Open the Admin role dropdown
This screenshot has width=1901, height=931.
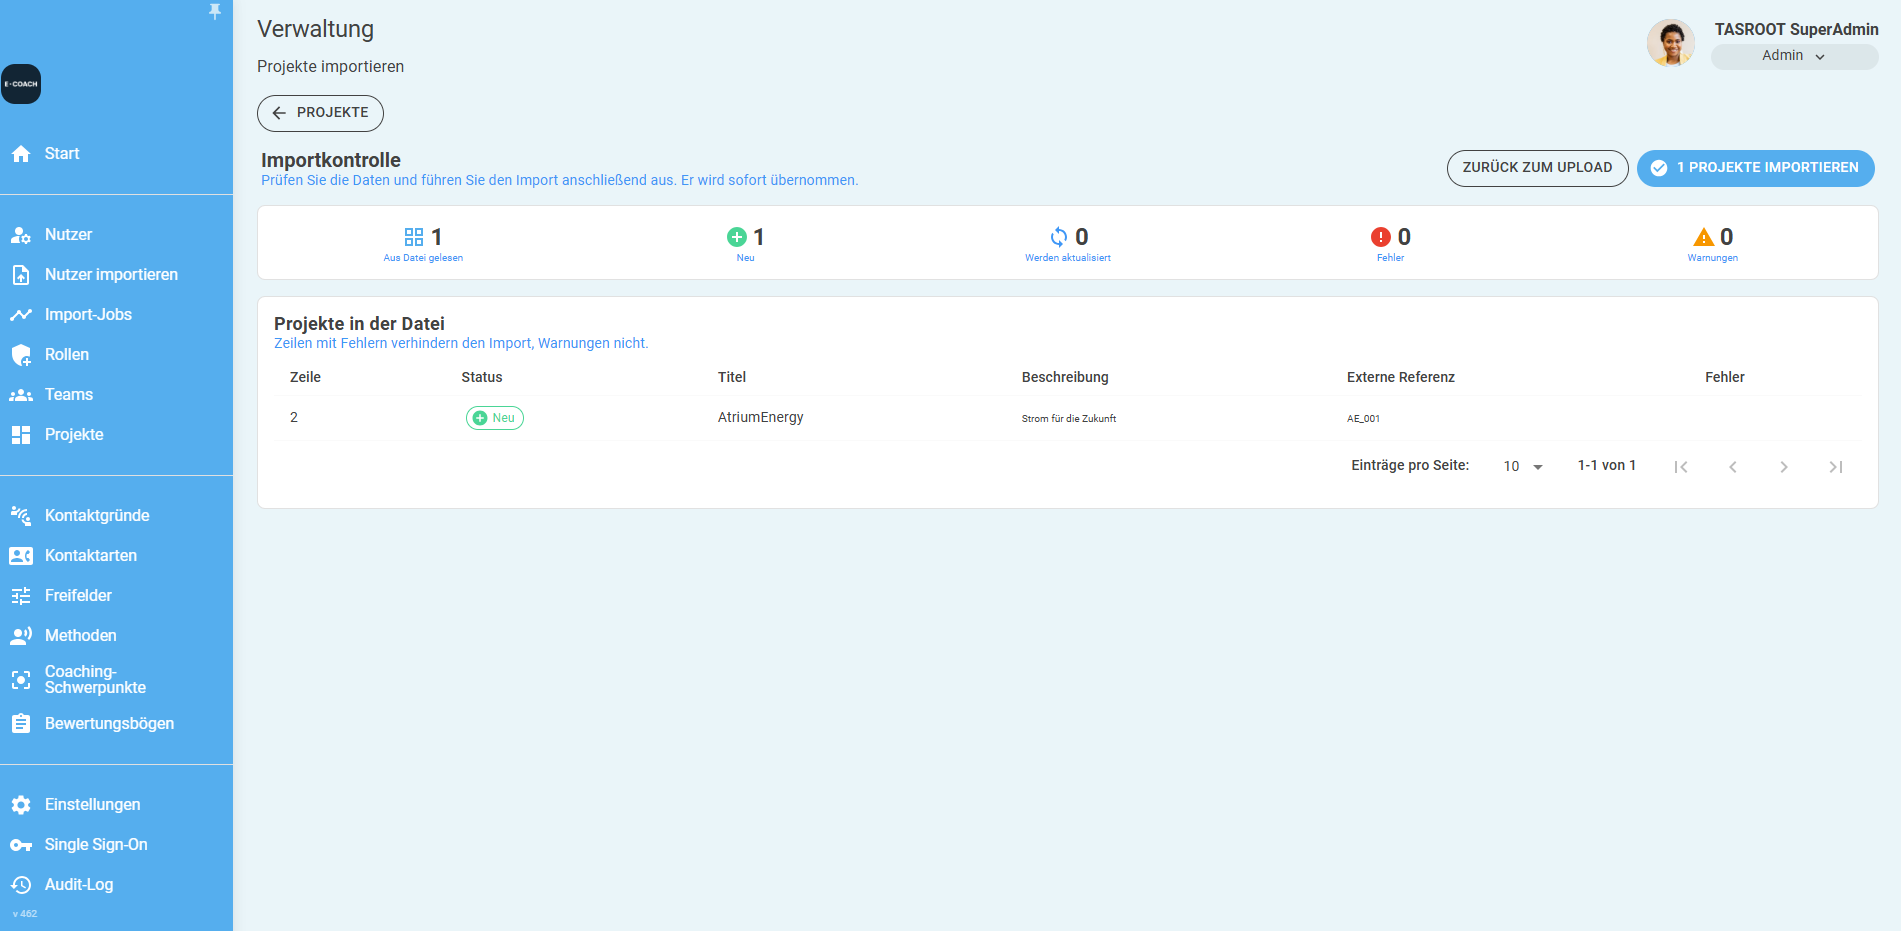click(x=1794, y=56)
